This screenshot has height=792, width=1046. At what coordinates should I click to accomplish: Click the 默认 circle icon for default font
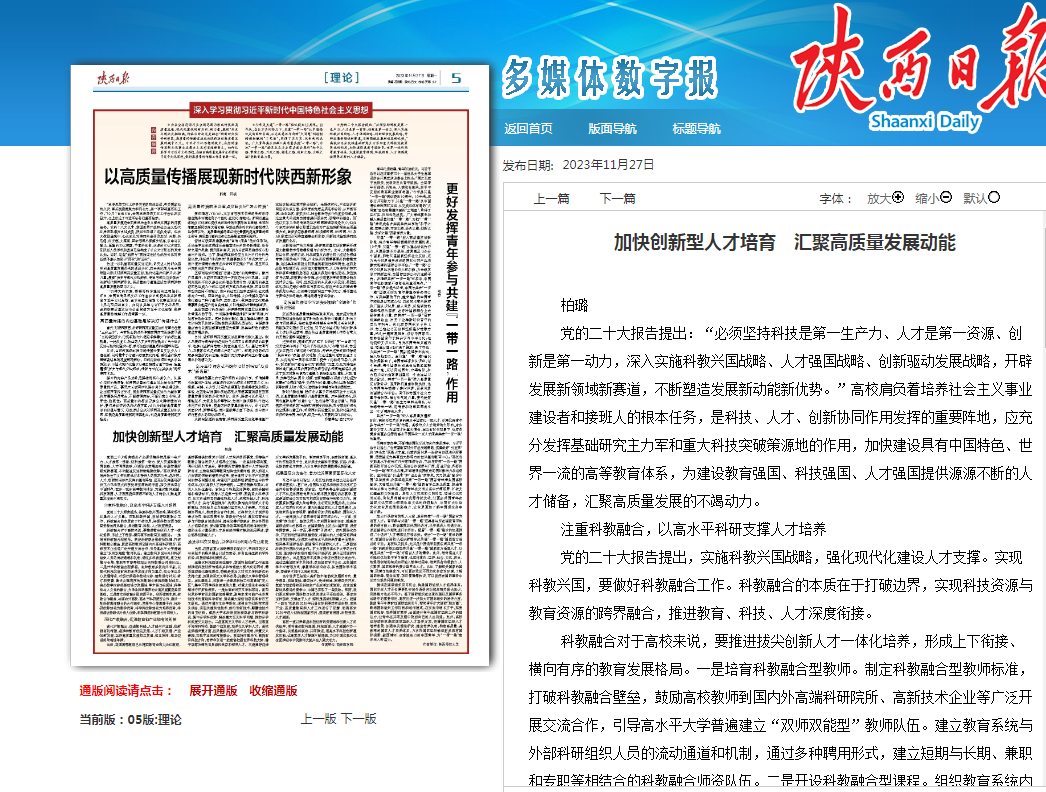pyautogui.click(x=994, y=198)
